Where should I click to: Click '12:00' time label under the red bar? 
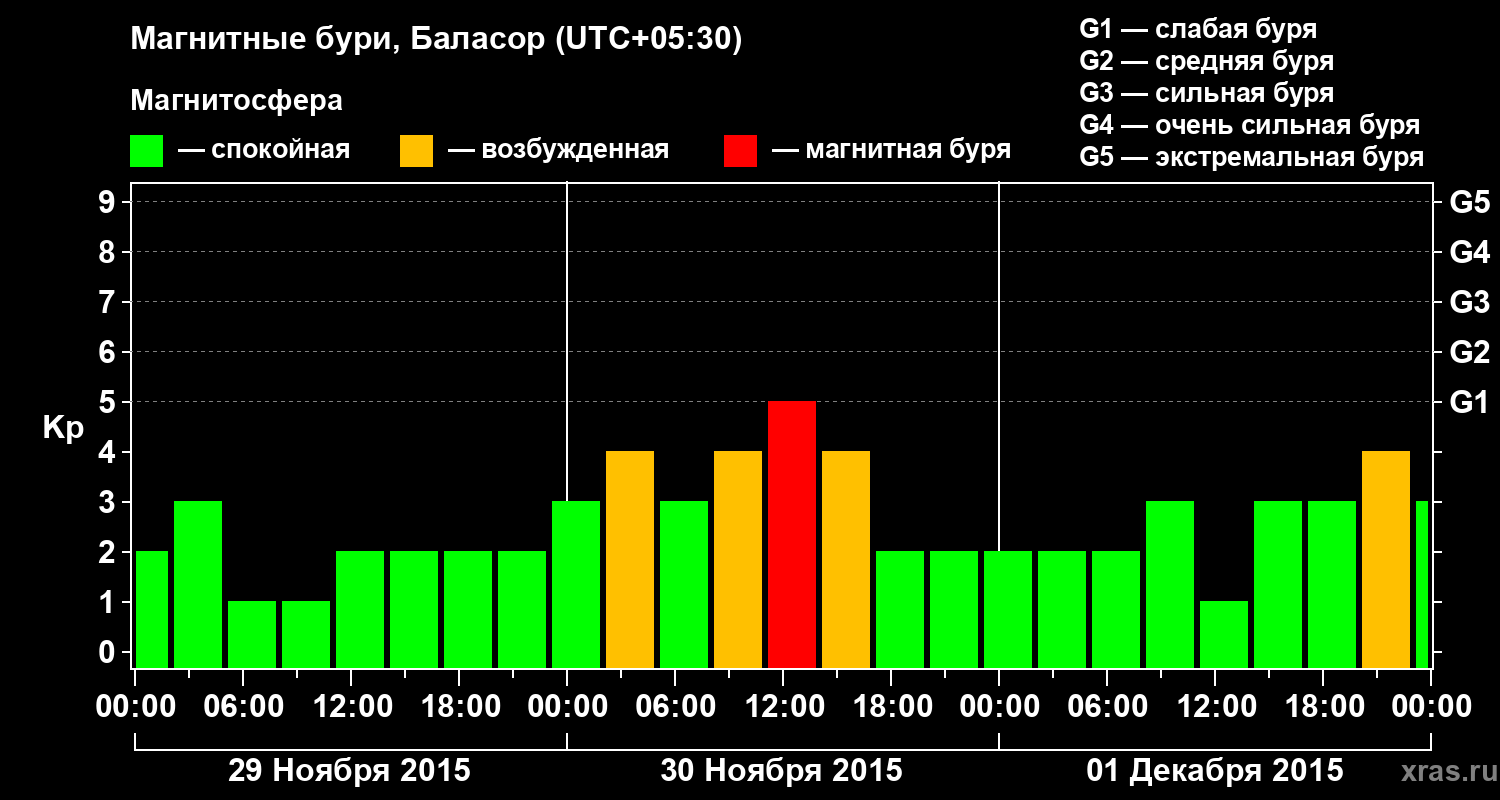[783, 707]
